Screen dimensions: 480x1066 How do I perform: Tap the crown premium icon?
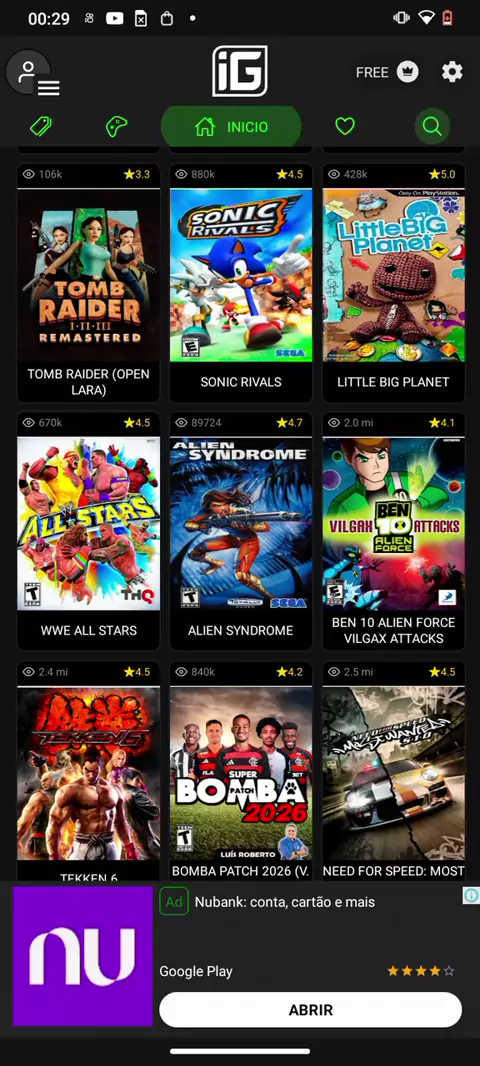tap(408, 72)
